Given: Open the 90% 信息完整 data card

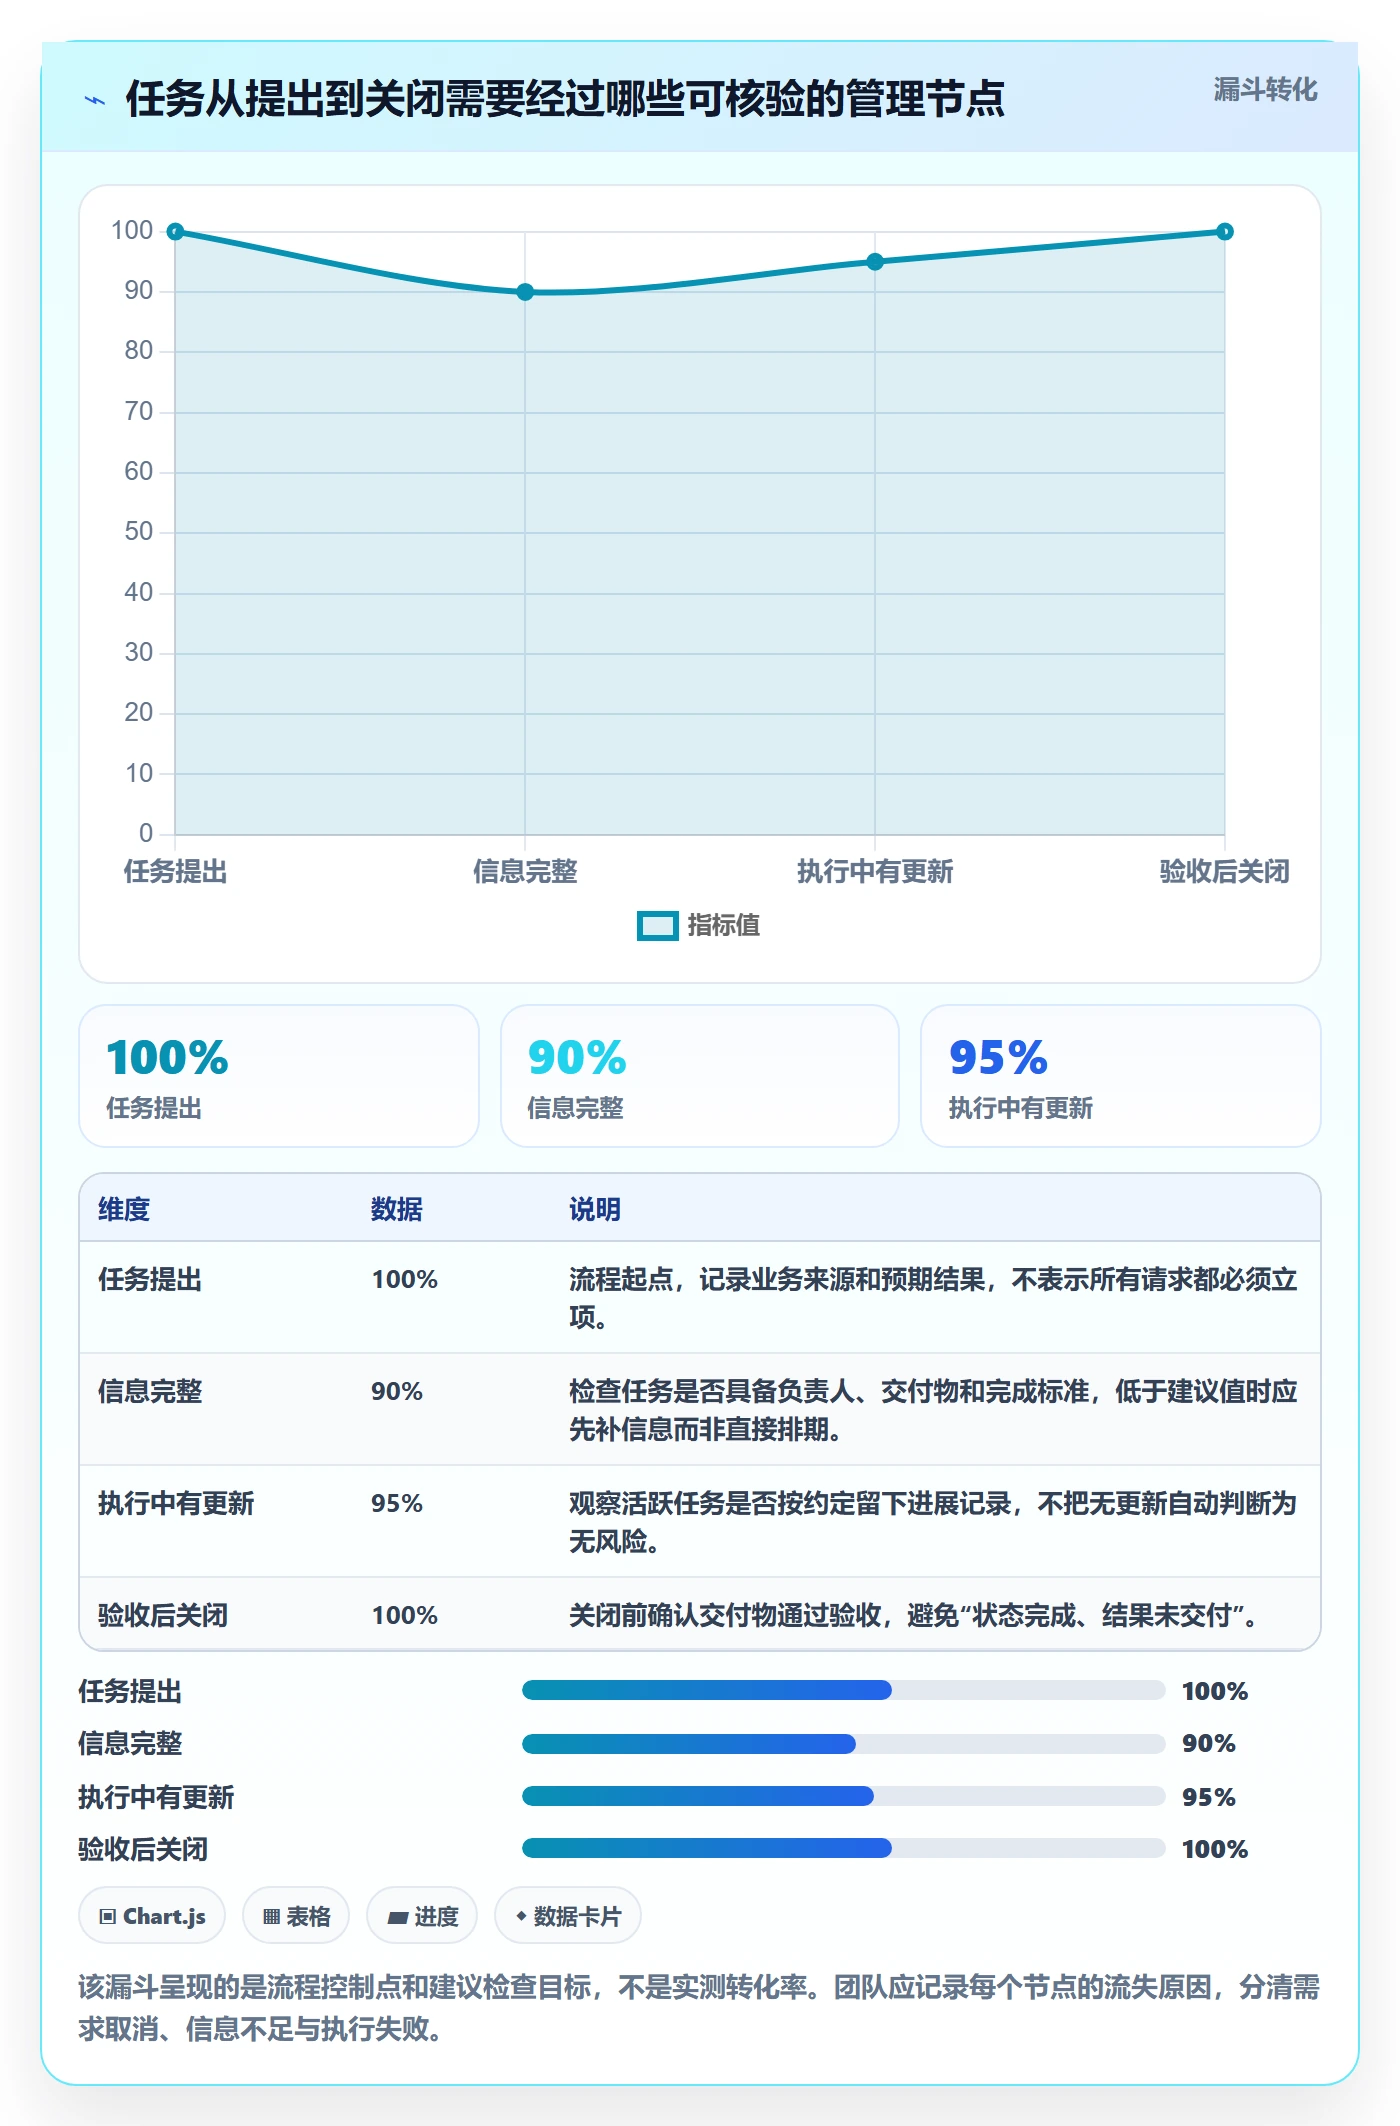Looking at the screenshot, I should tap(700, 1076).
